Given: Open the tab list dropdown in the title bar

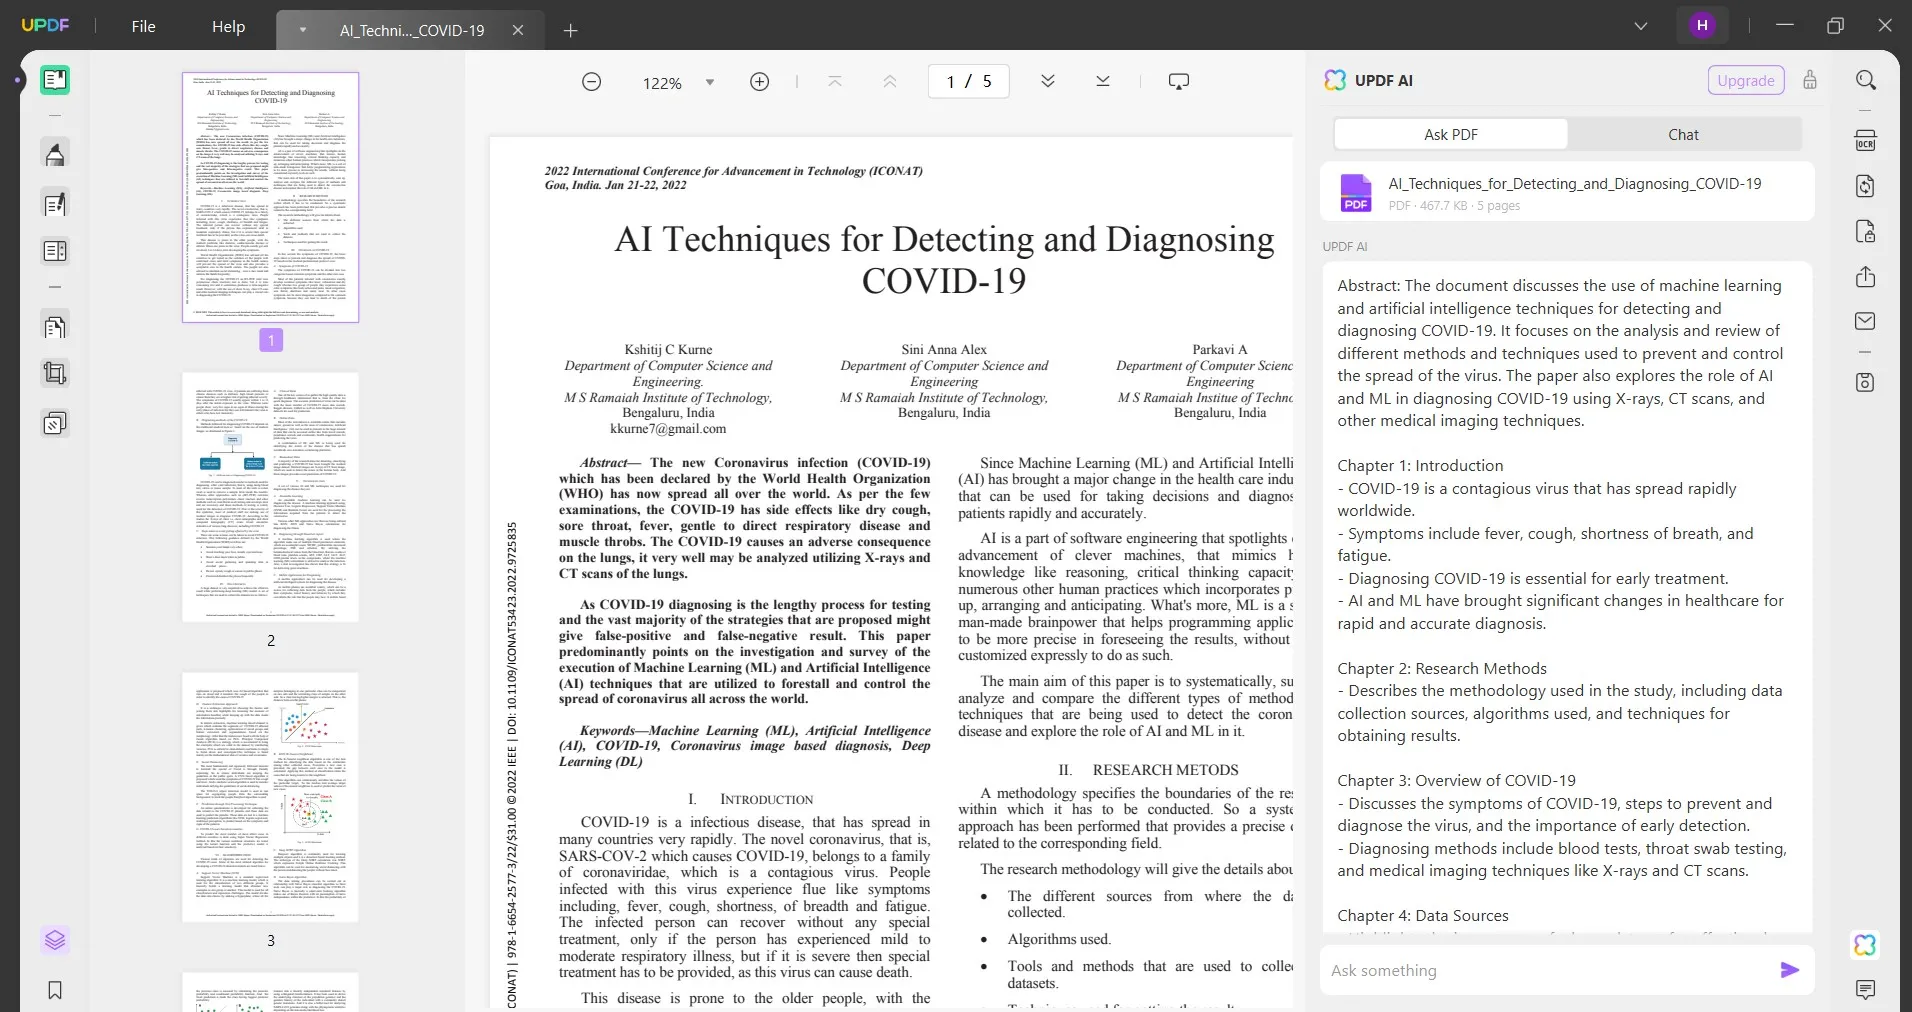Looking at the screenshot, I should click(1640, 25).
